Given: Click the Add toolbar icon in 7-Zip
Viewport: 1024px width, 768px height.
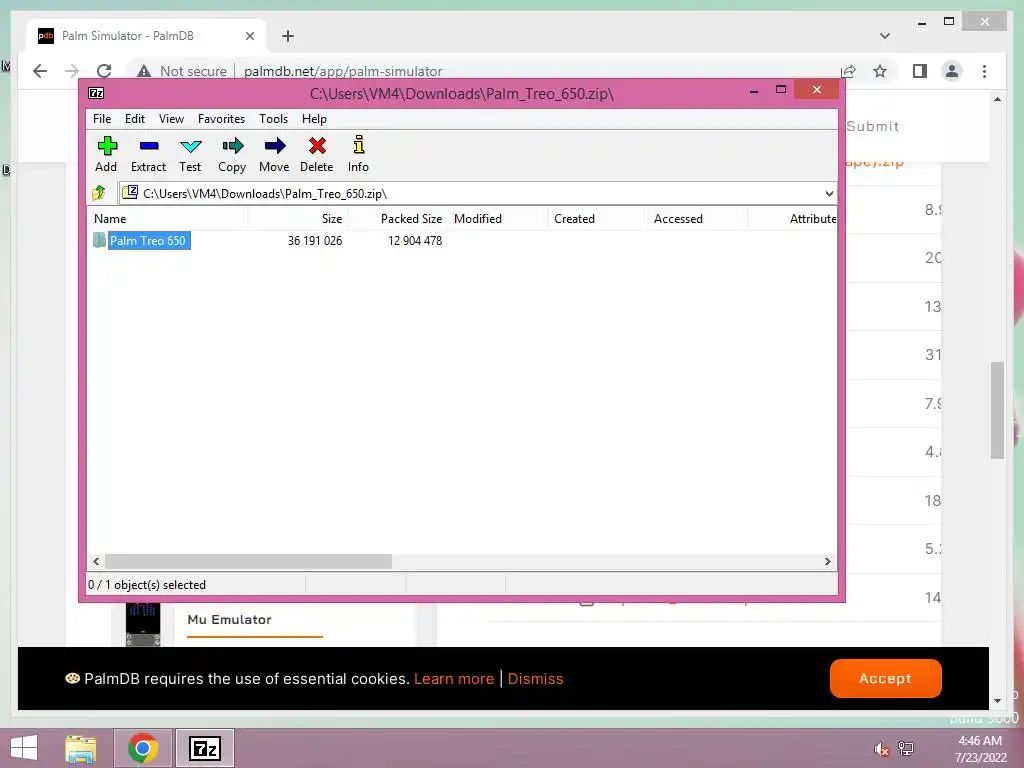Looking at the screenshot, I should pyautogui.click(x=106, y=146).
